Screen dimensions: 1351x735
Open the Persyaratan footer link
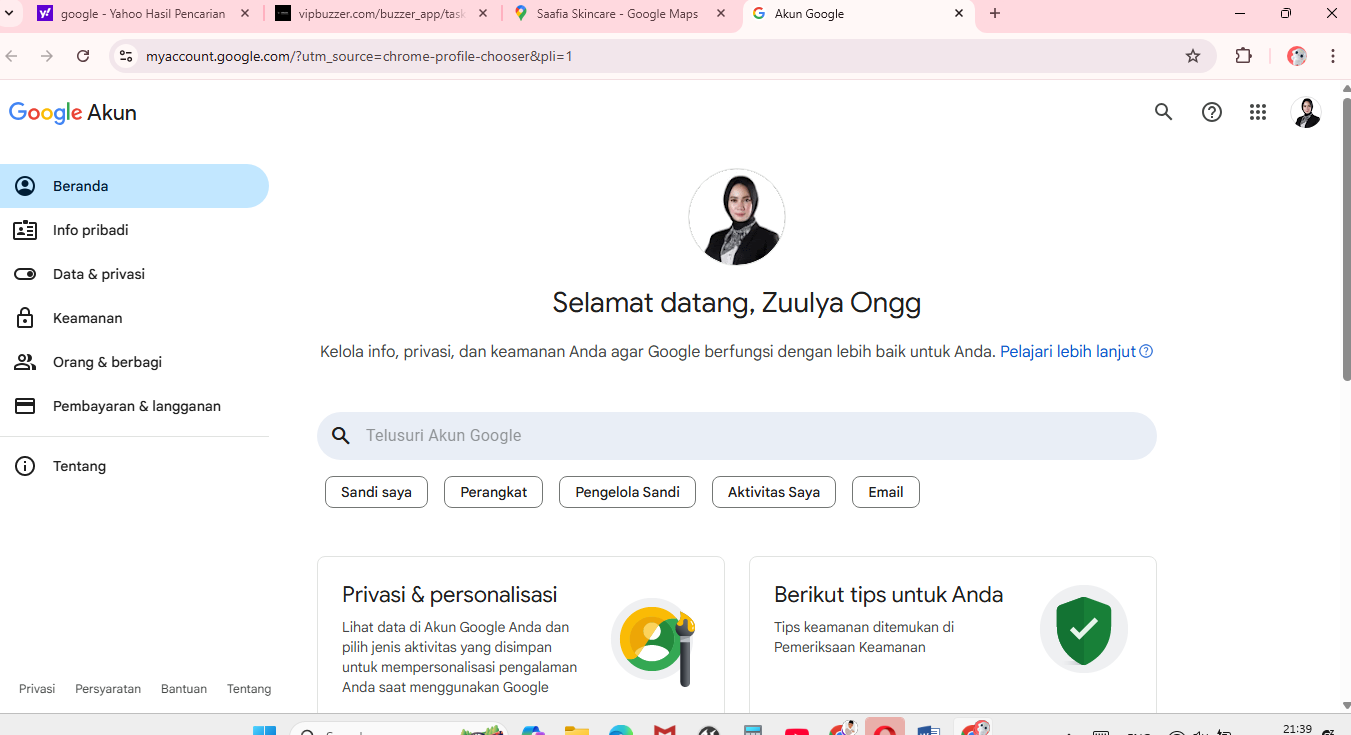click(x=108, y=689)
